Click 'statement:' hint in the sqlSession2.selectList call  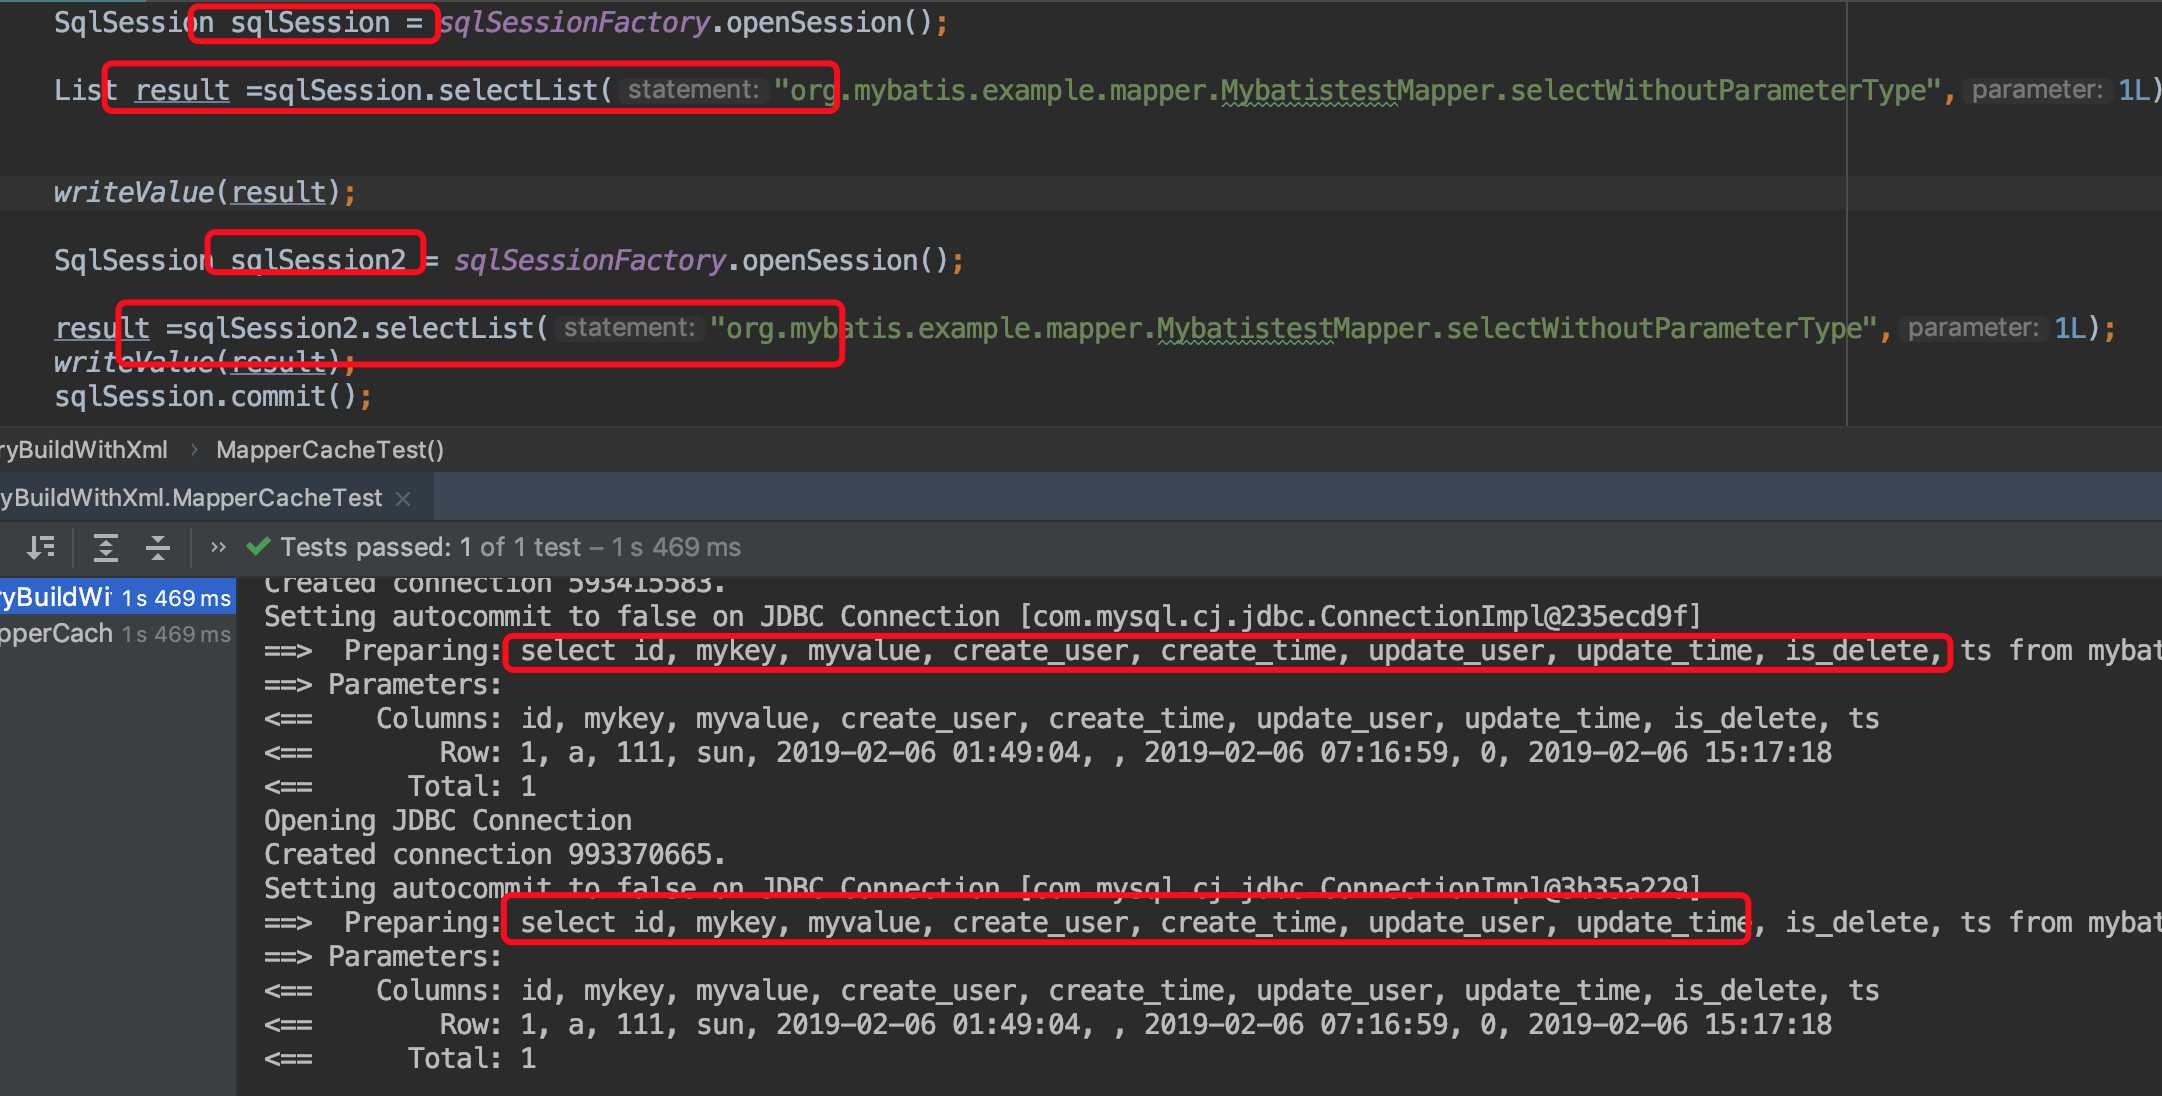click(x=629, y=328)
